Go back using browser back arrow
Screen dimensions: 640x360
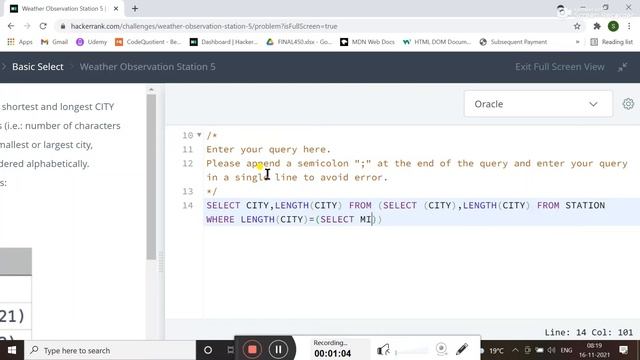tap(11, 26)
